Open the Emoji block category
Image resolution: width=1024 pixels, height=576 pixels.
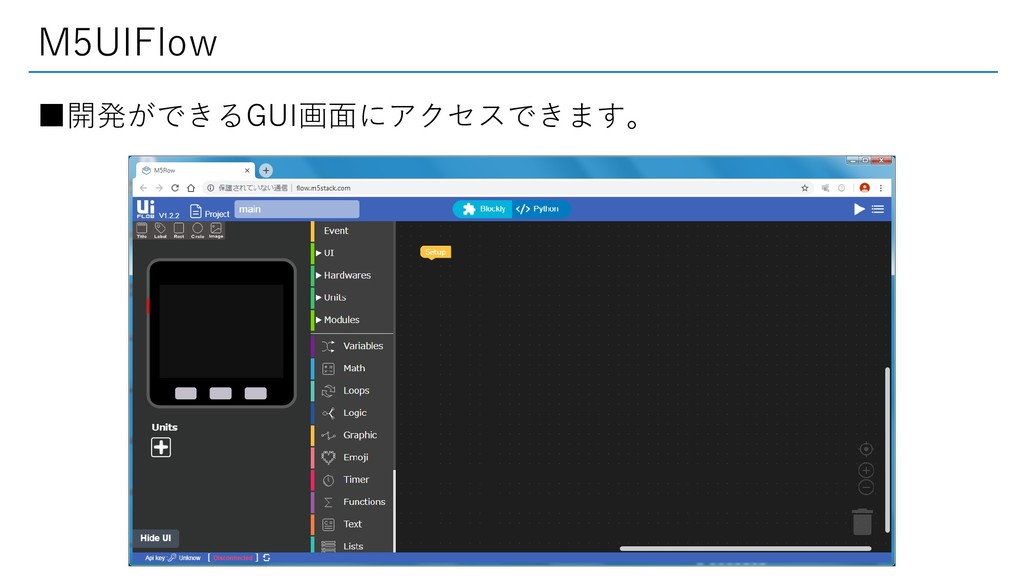pos(353,457)
